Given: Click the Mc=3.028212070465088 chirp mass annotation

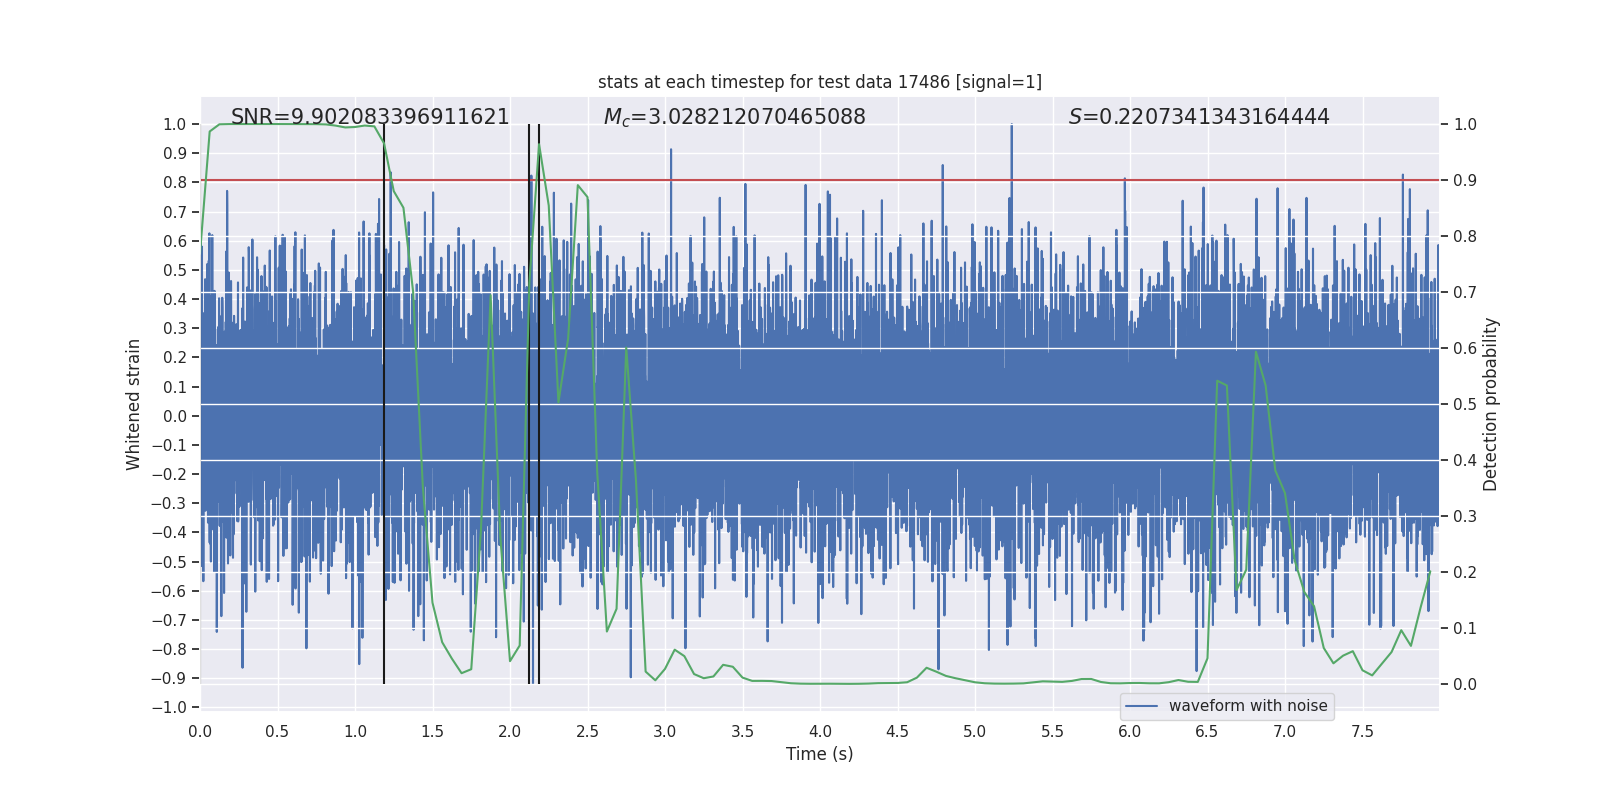Looking at the screenshot, I should (x=735, y=117).
